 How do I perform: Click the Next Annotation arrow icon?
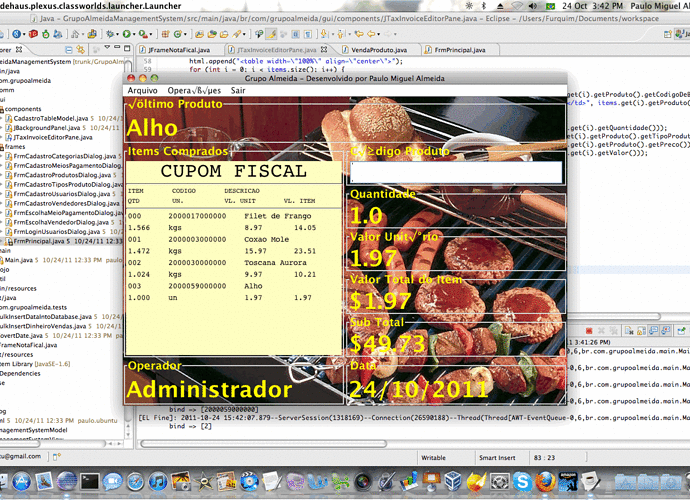324,34
